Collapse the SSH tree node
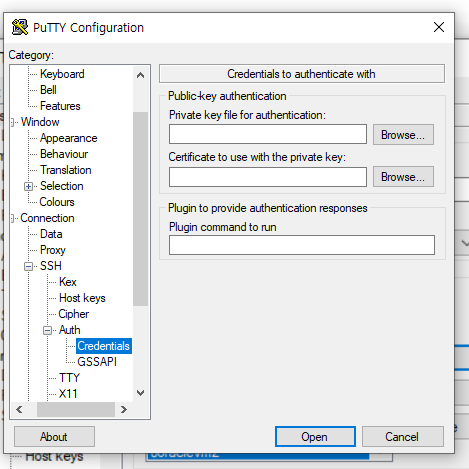Image resolution: width=469 pixels, height=469 pixels. pyautogui.click(x=28, y=266)
